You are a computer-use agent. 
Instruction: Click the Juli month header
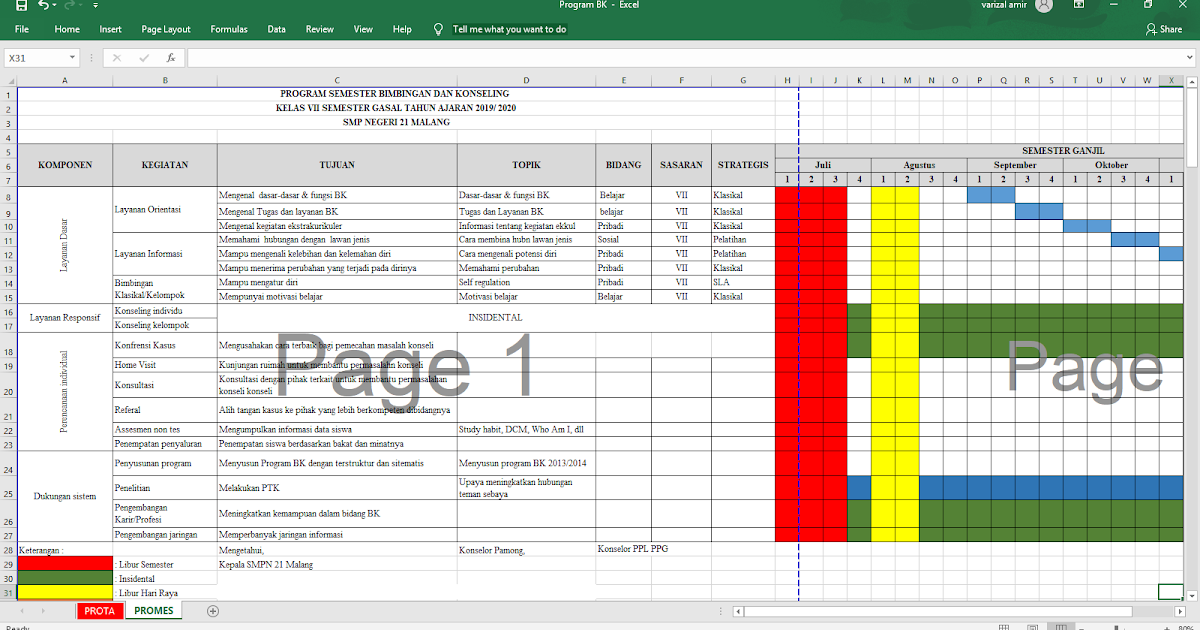(x=823, y=165)
